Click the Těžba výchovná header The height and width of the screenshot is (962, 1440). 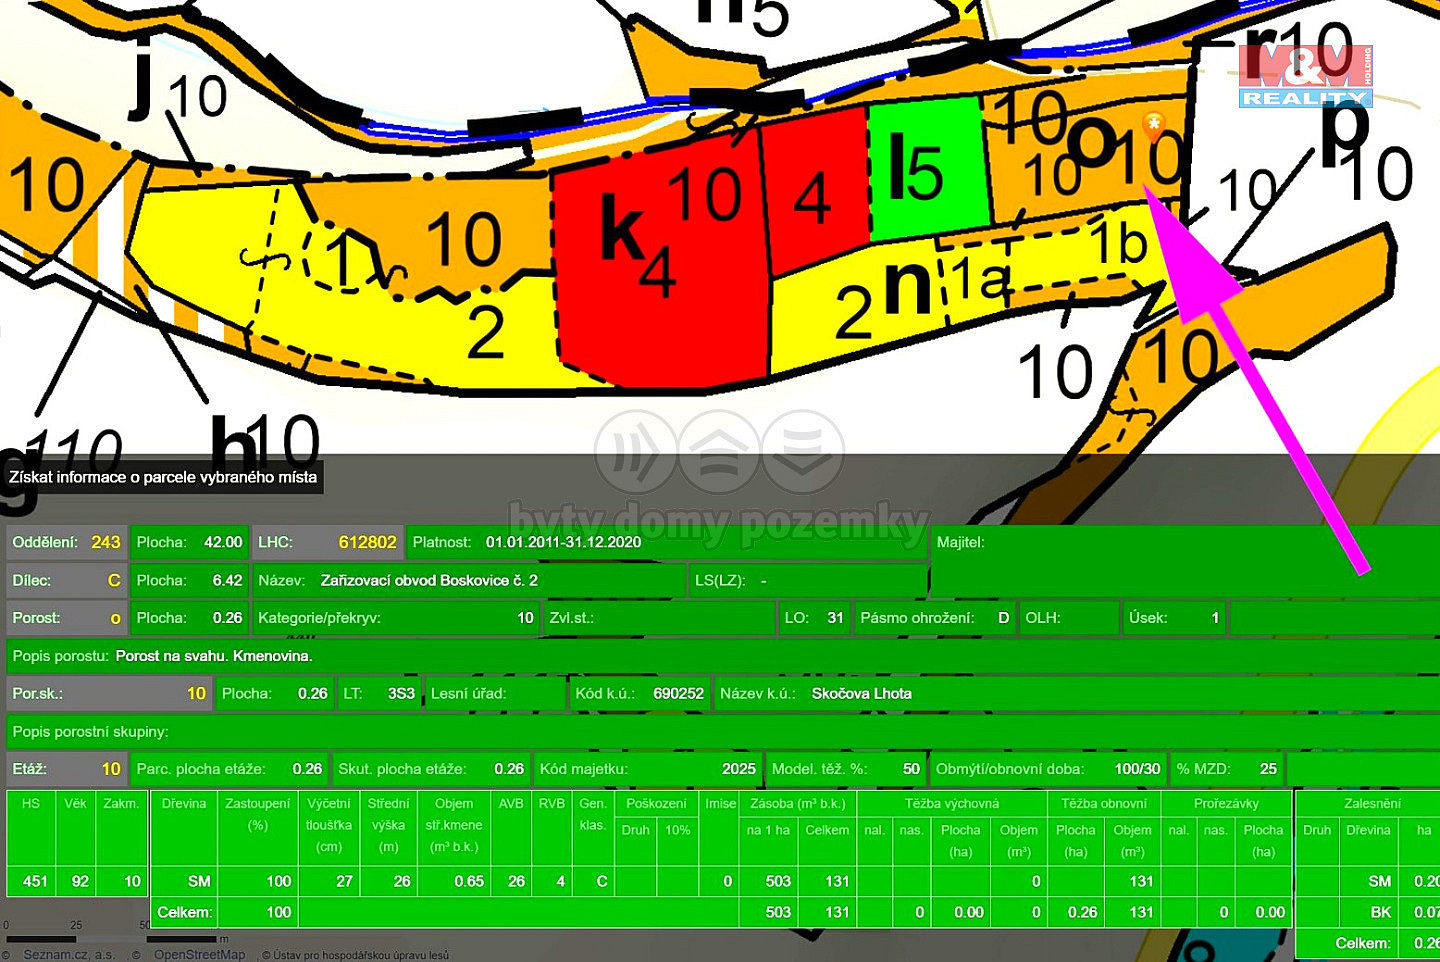(952, 803)
